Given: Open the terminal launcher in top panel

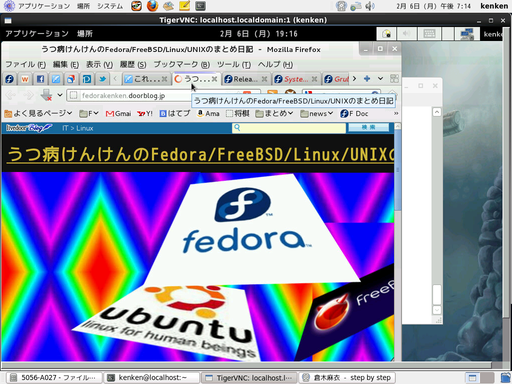Looking at the screenshot, I should pyautogui.click(x=200, y=6).
